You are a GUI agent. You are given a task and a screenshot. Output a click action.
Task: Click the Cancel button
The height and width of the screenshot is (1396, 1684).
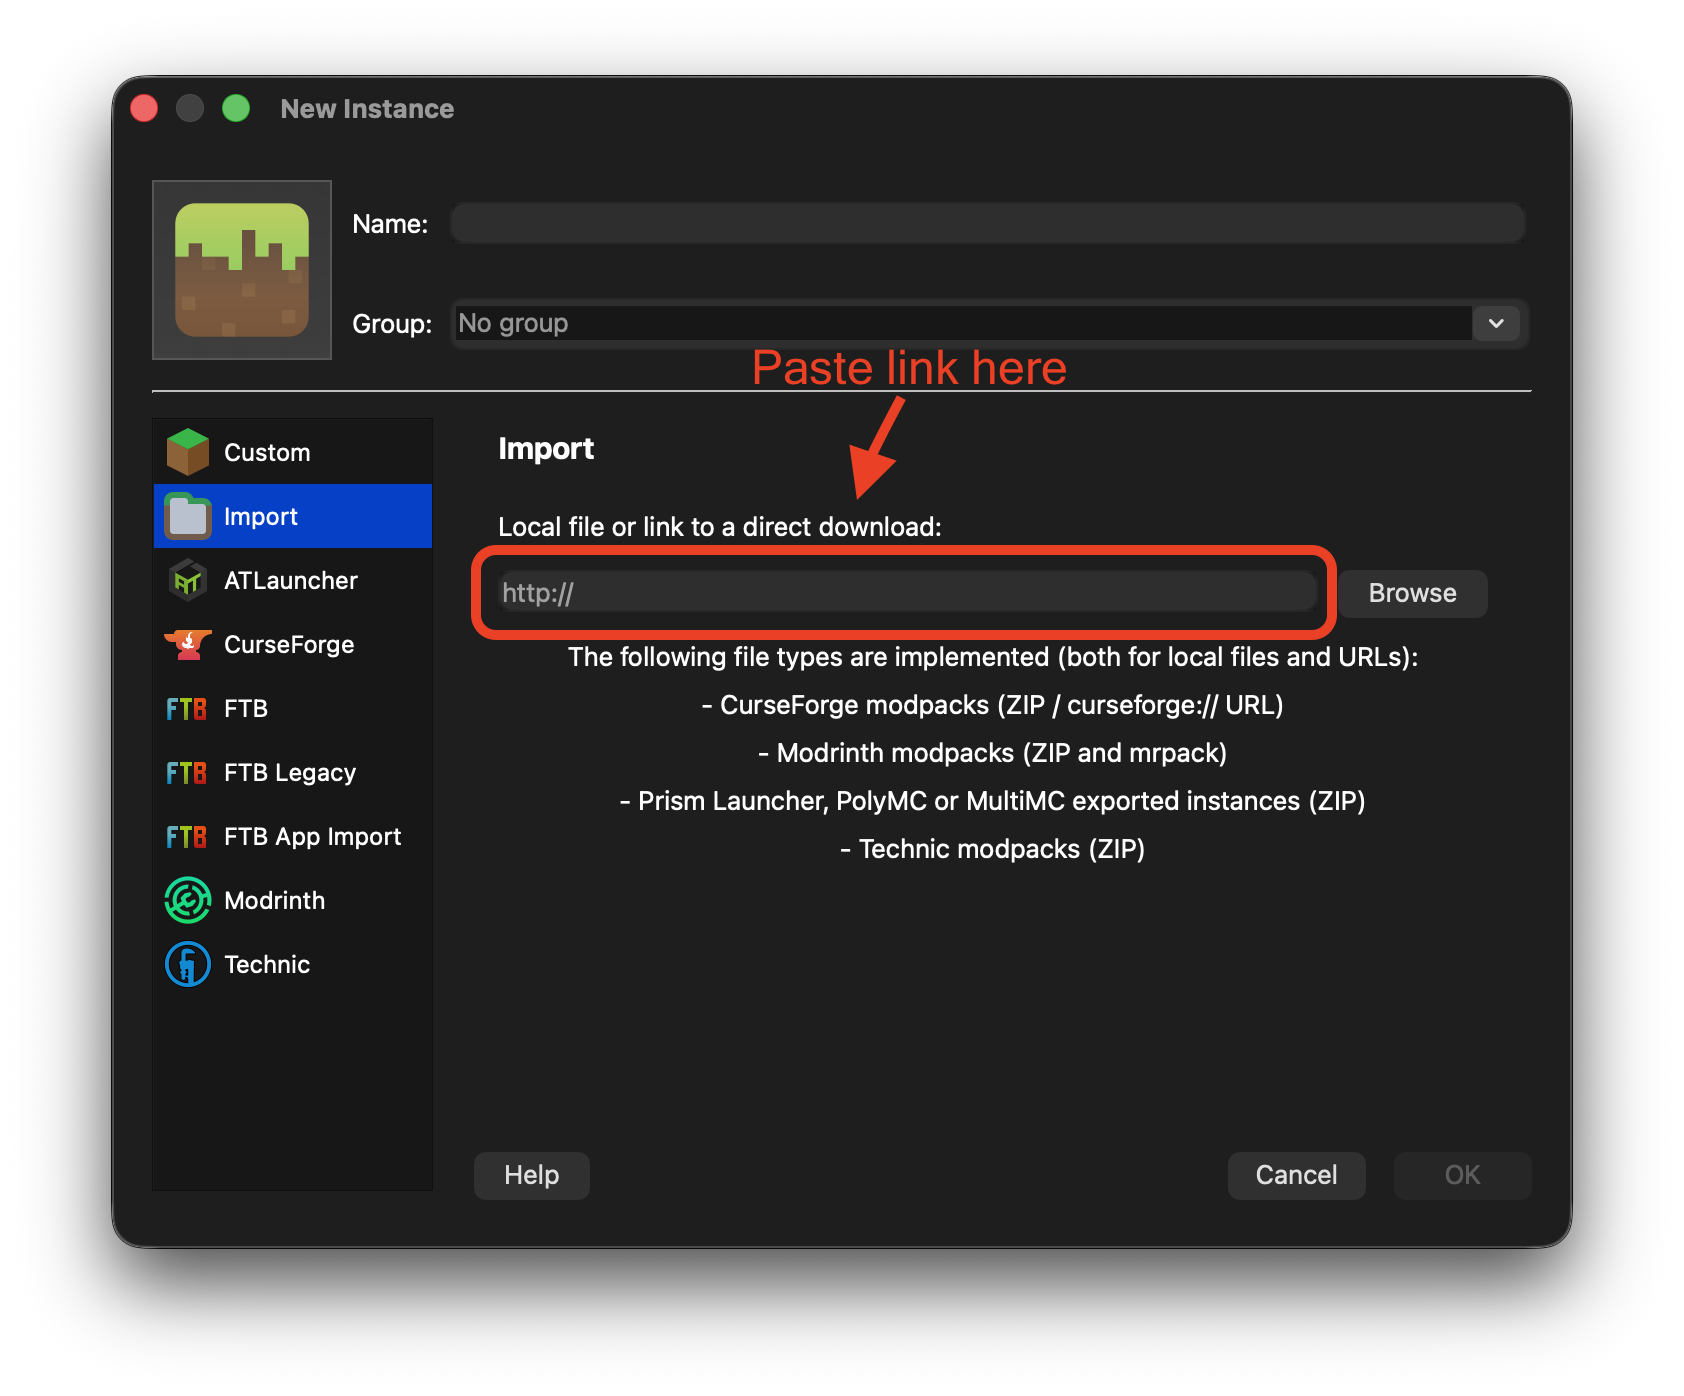(x=1296, y=1175)
